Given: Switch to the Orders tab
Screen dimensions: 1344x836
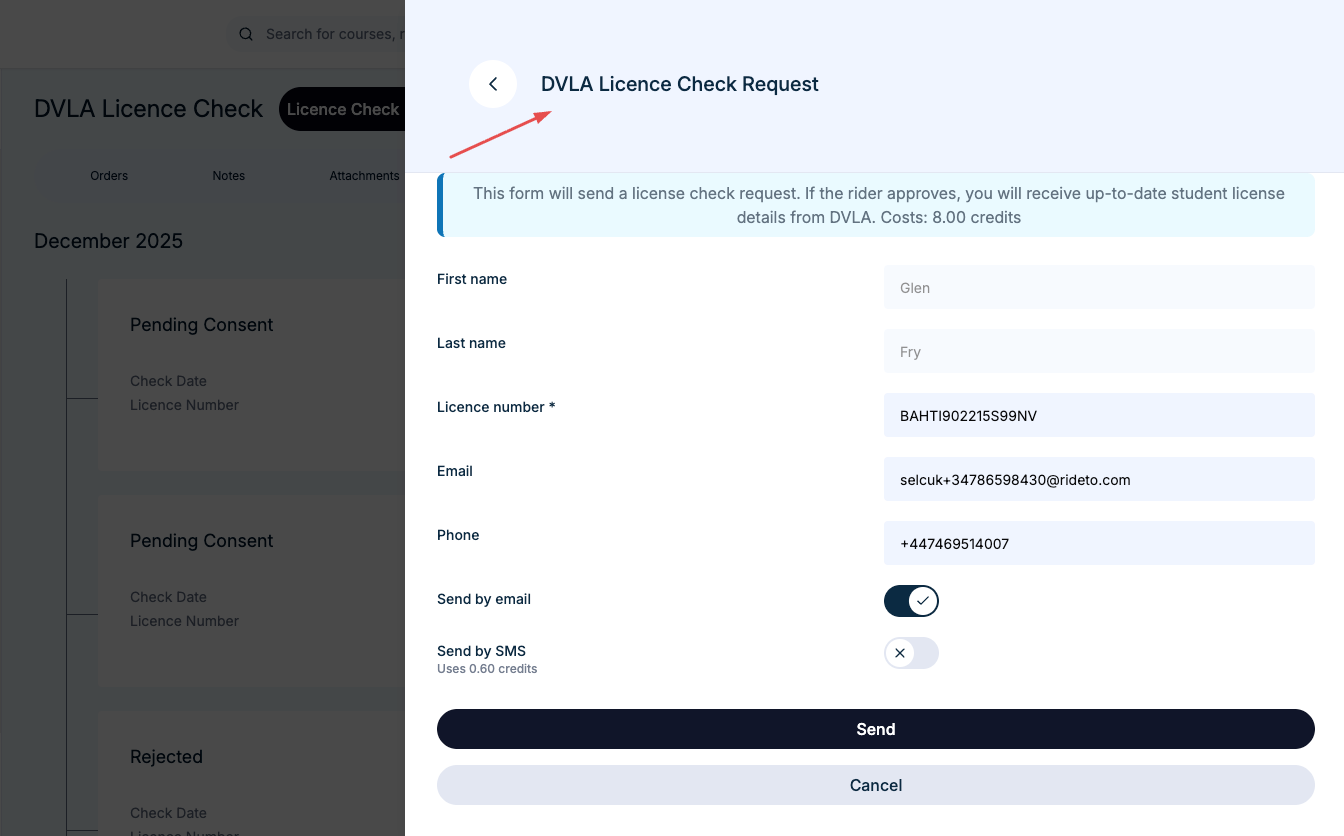Looking at the screenshot, I should (109, 175).
